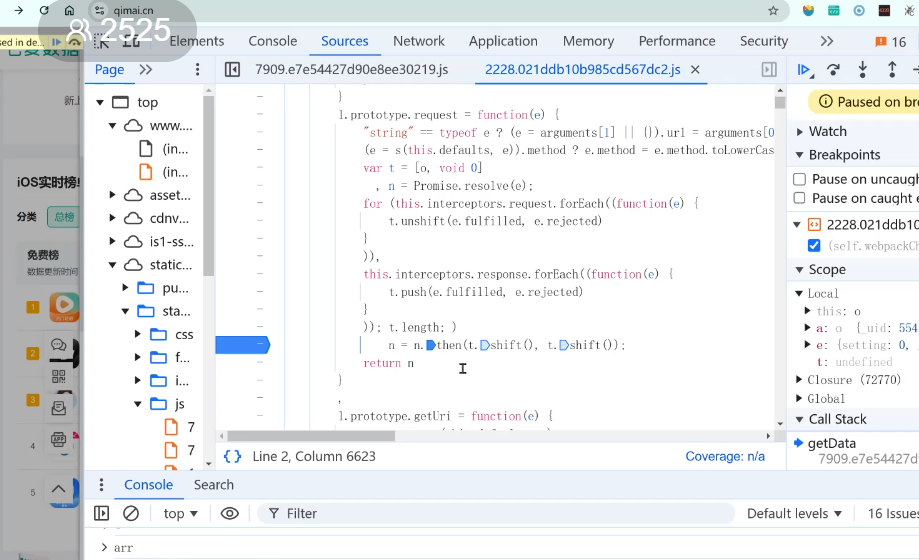Open drawer three-dot menu
The height and width of the screenshot is (560, 919).
(101, 485)
